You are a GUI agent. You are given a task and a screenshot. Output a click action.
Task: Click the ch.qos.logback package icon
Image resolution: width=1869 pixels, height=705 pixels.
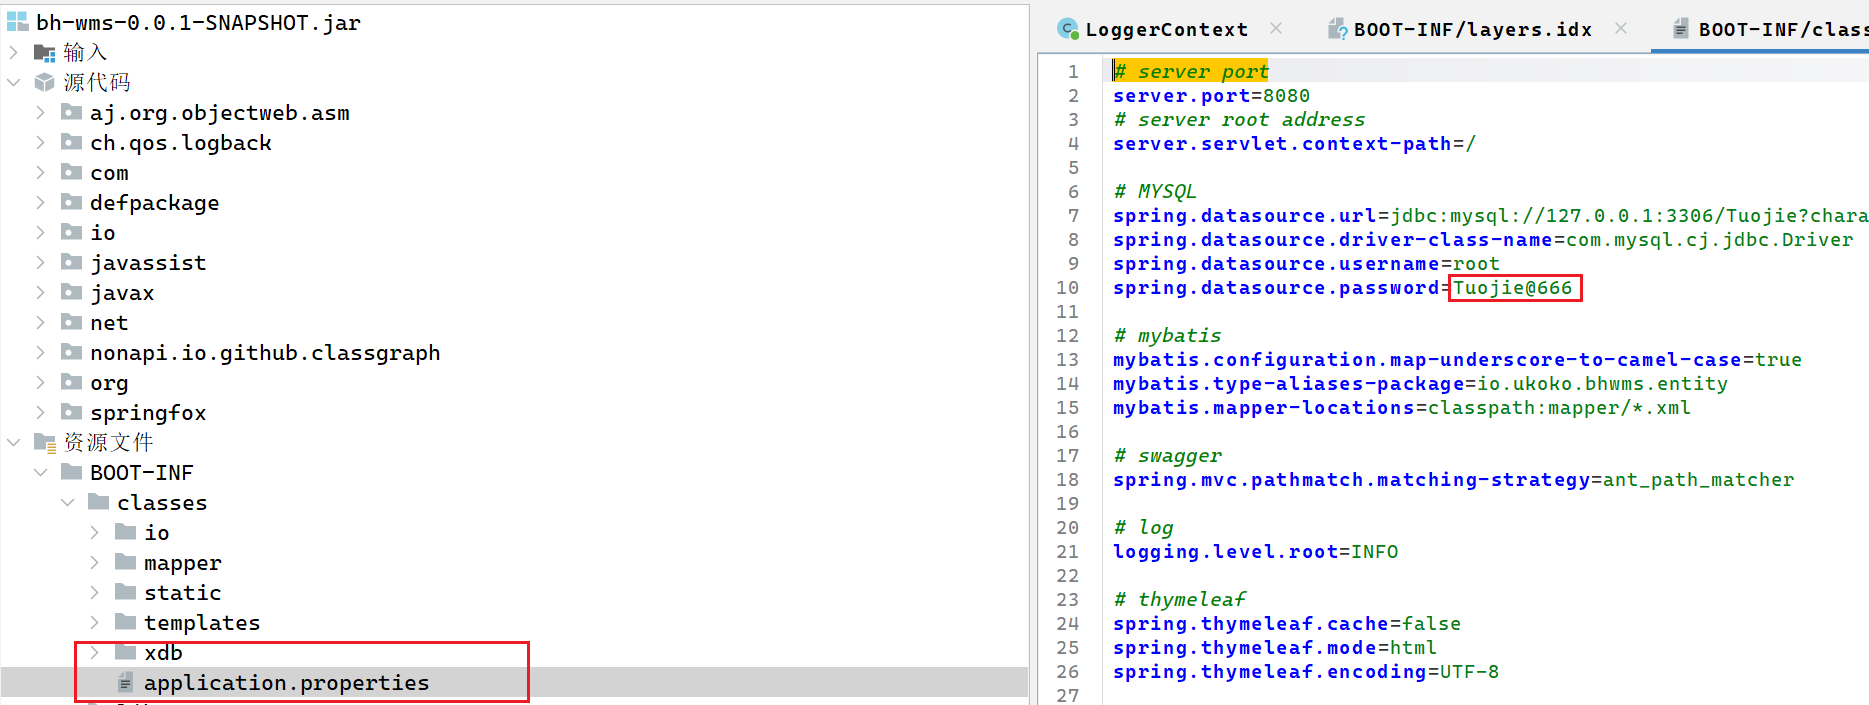point(72,142)
